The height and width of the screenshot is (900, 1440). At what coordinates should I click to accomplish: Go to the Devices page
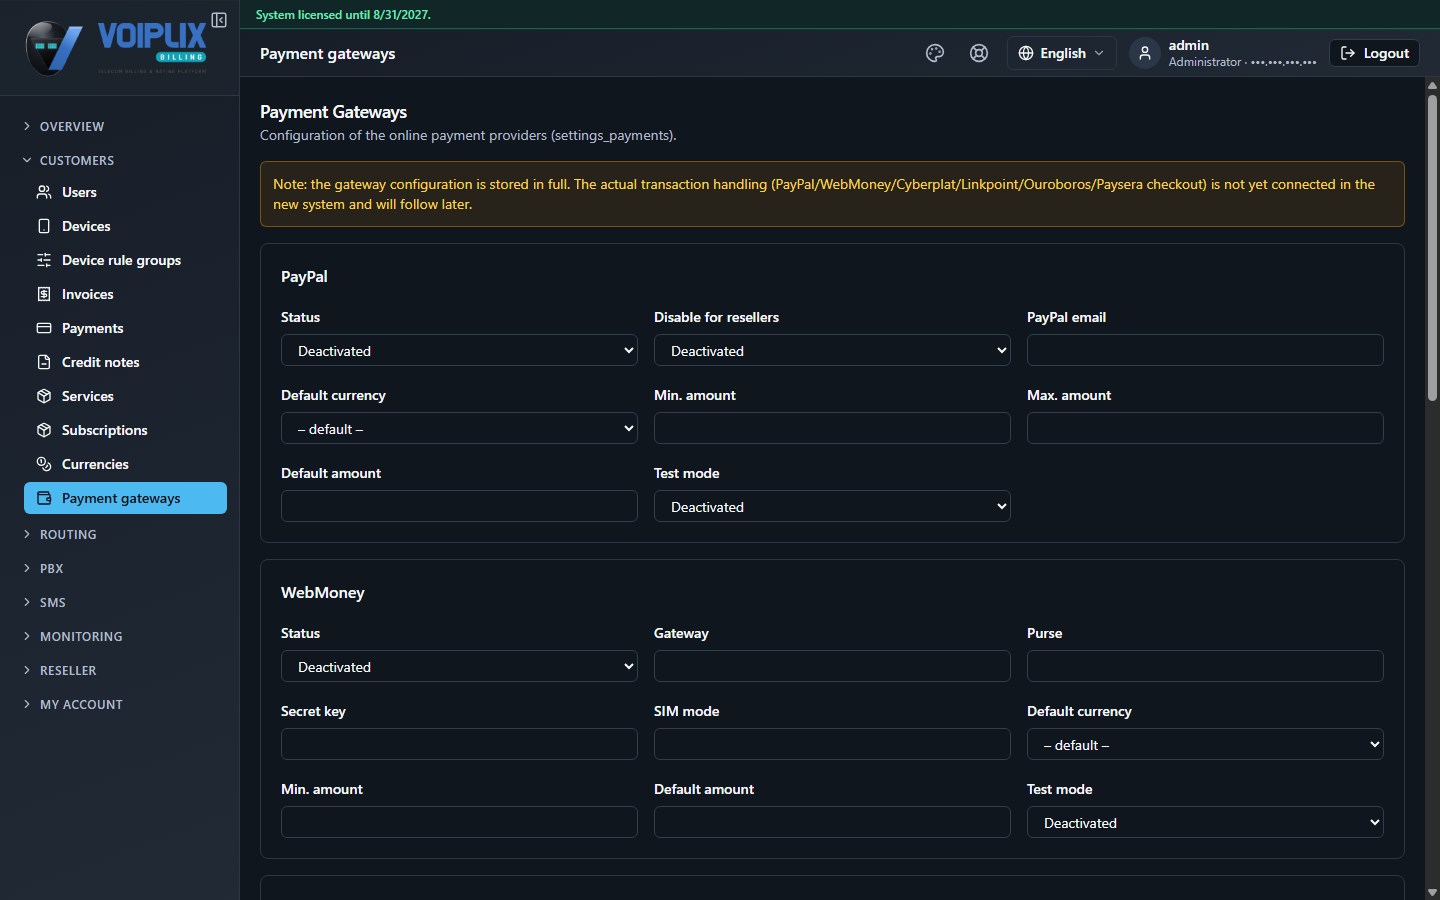[x=125, y=226]
